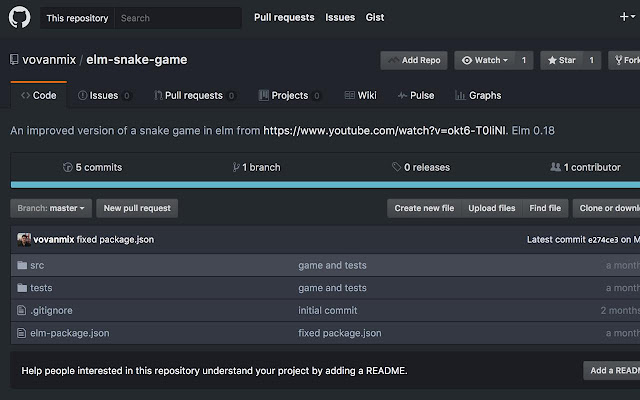Open the .gitignore file name
This screenshot has width=640, height=400.
(51, 311)
